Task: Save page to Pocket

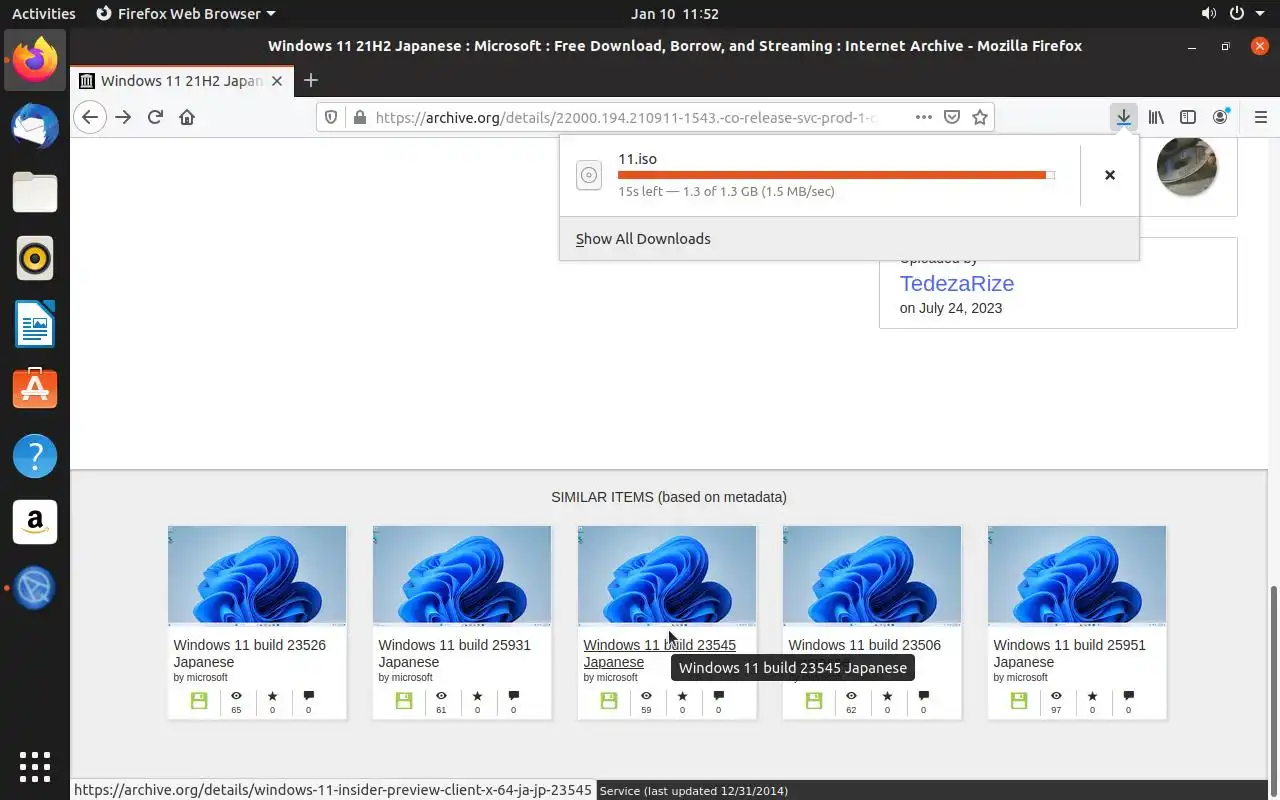Action: click(x=952, y=117)
